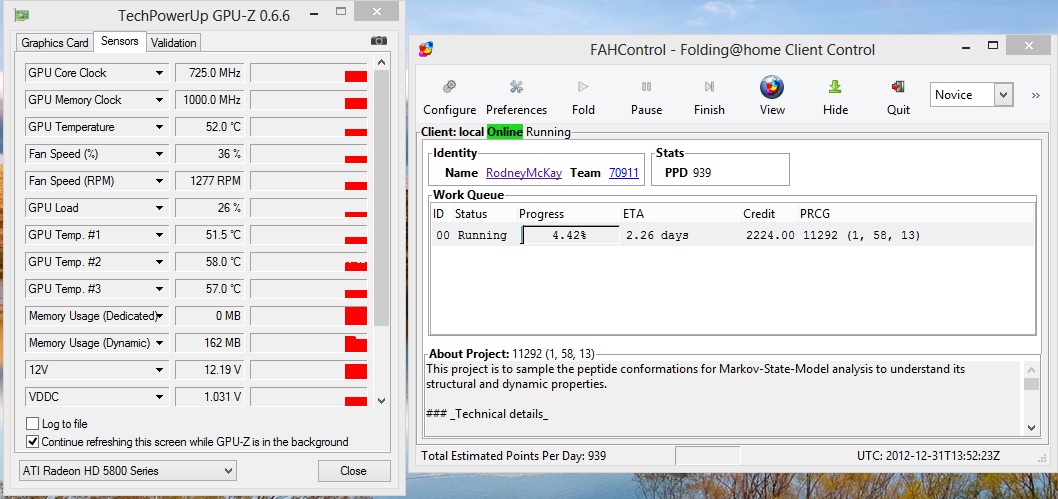Click GPU-Z sensor list scroll down arrow
The height and width of the screenshot is (499, 1058).
point(381,401)
